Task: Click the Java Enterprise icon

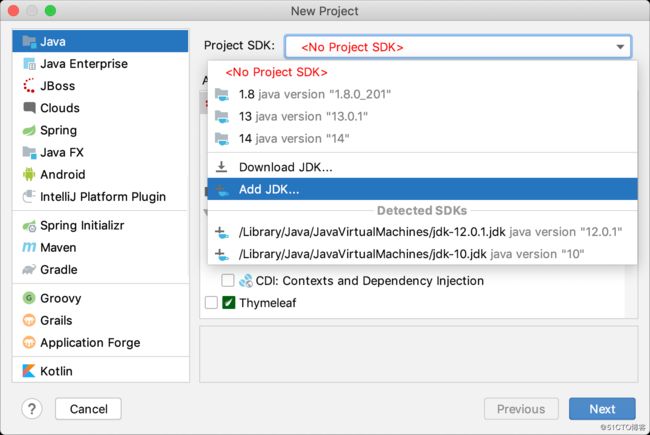Action: (x=29, y=64)
